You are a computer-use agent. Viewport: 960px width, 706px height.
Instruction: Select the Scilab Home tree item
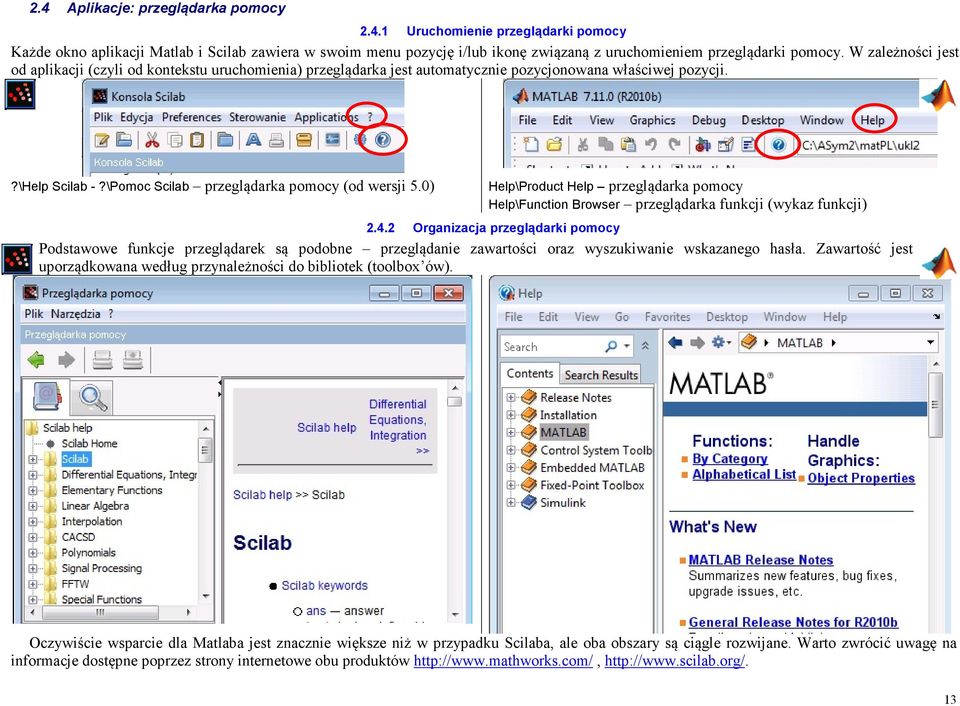tap(89, 443)
